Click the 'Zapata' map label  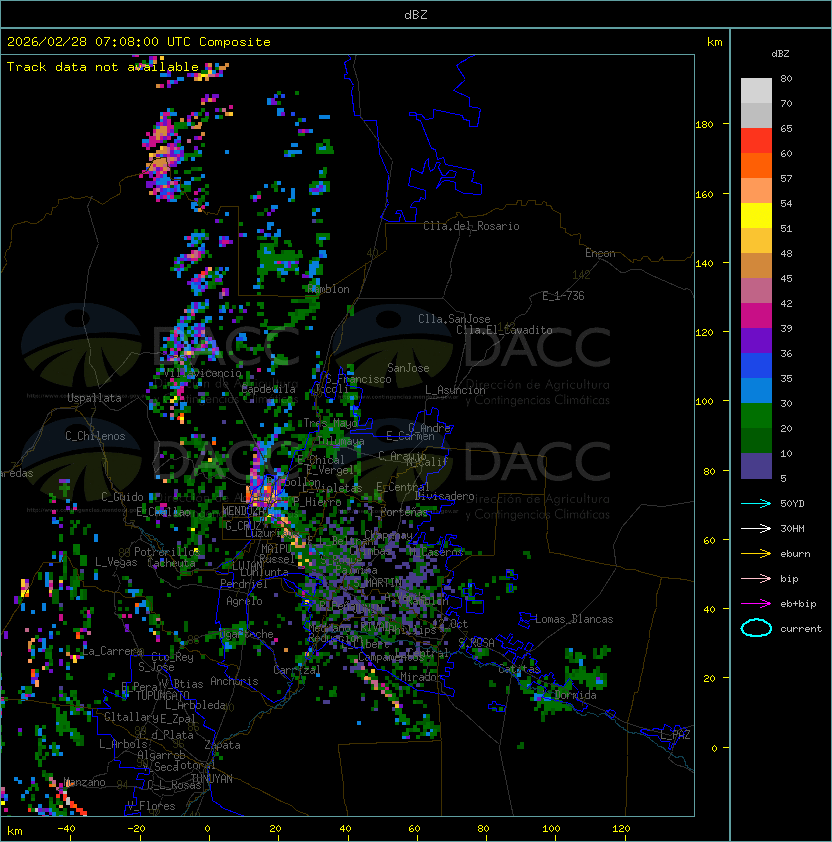click(x=222, y=745)
